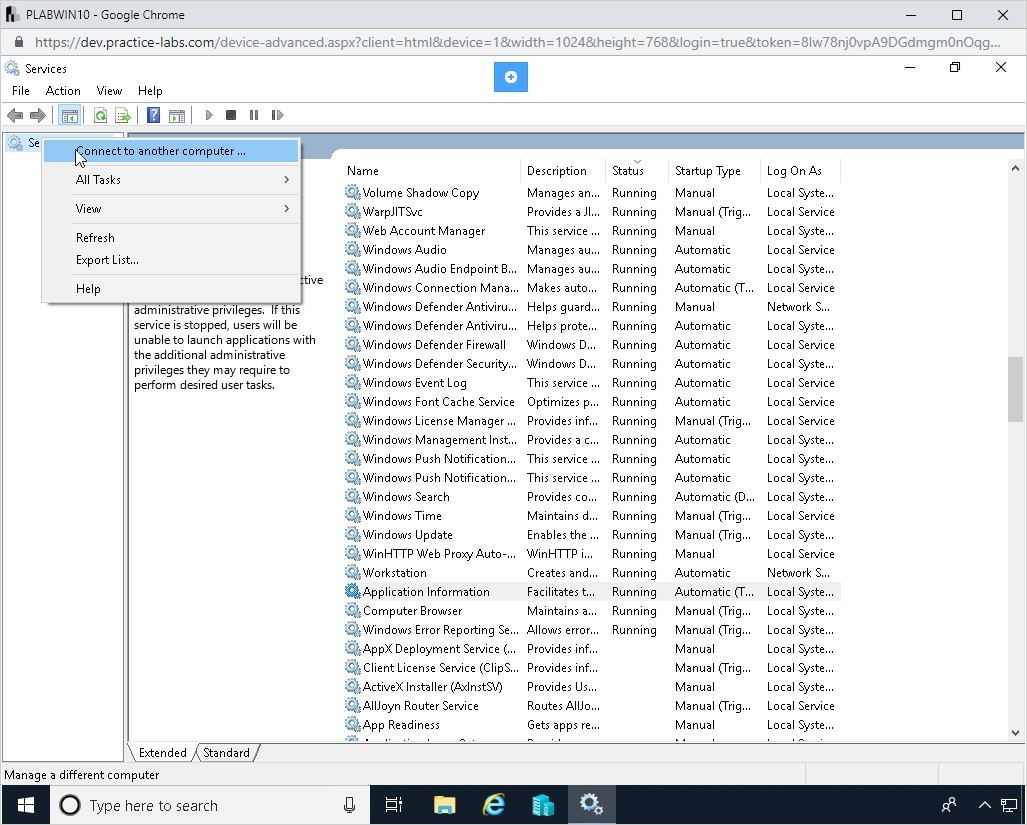Click the Start Service play icon

pos(209,115)
